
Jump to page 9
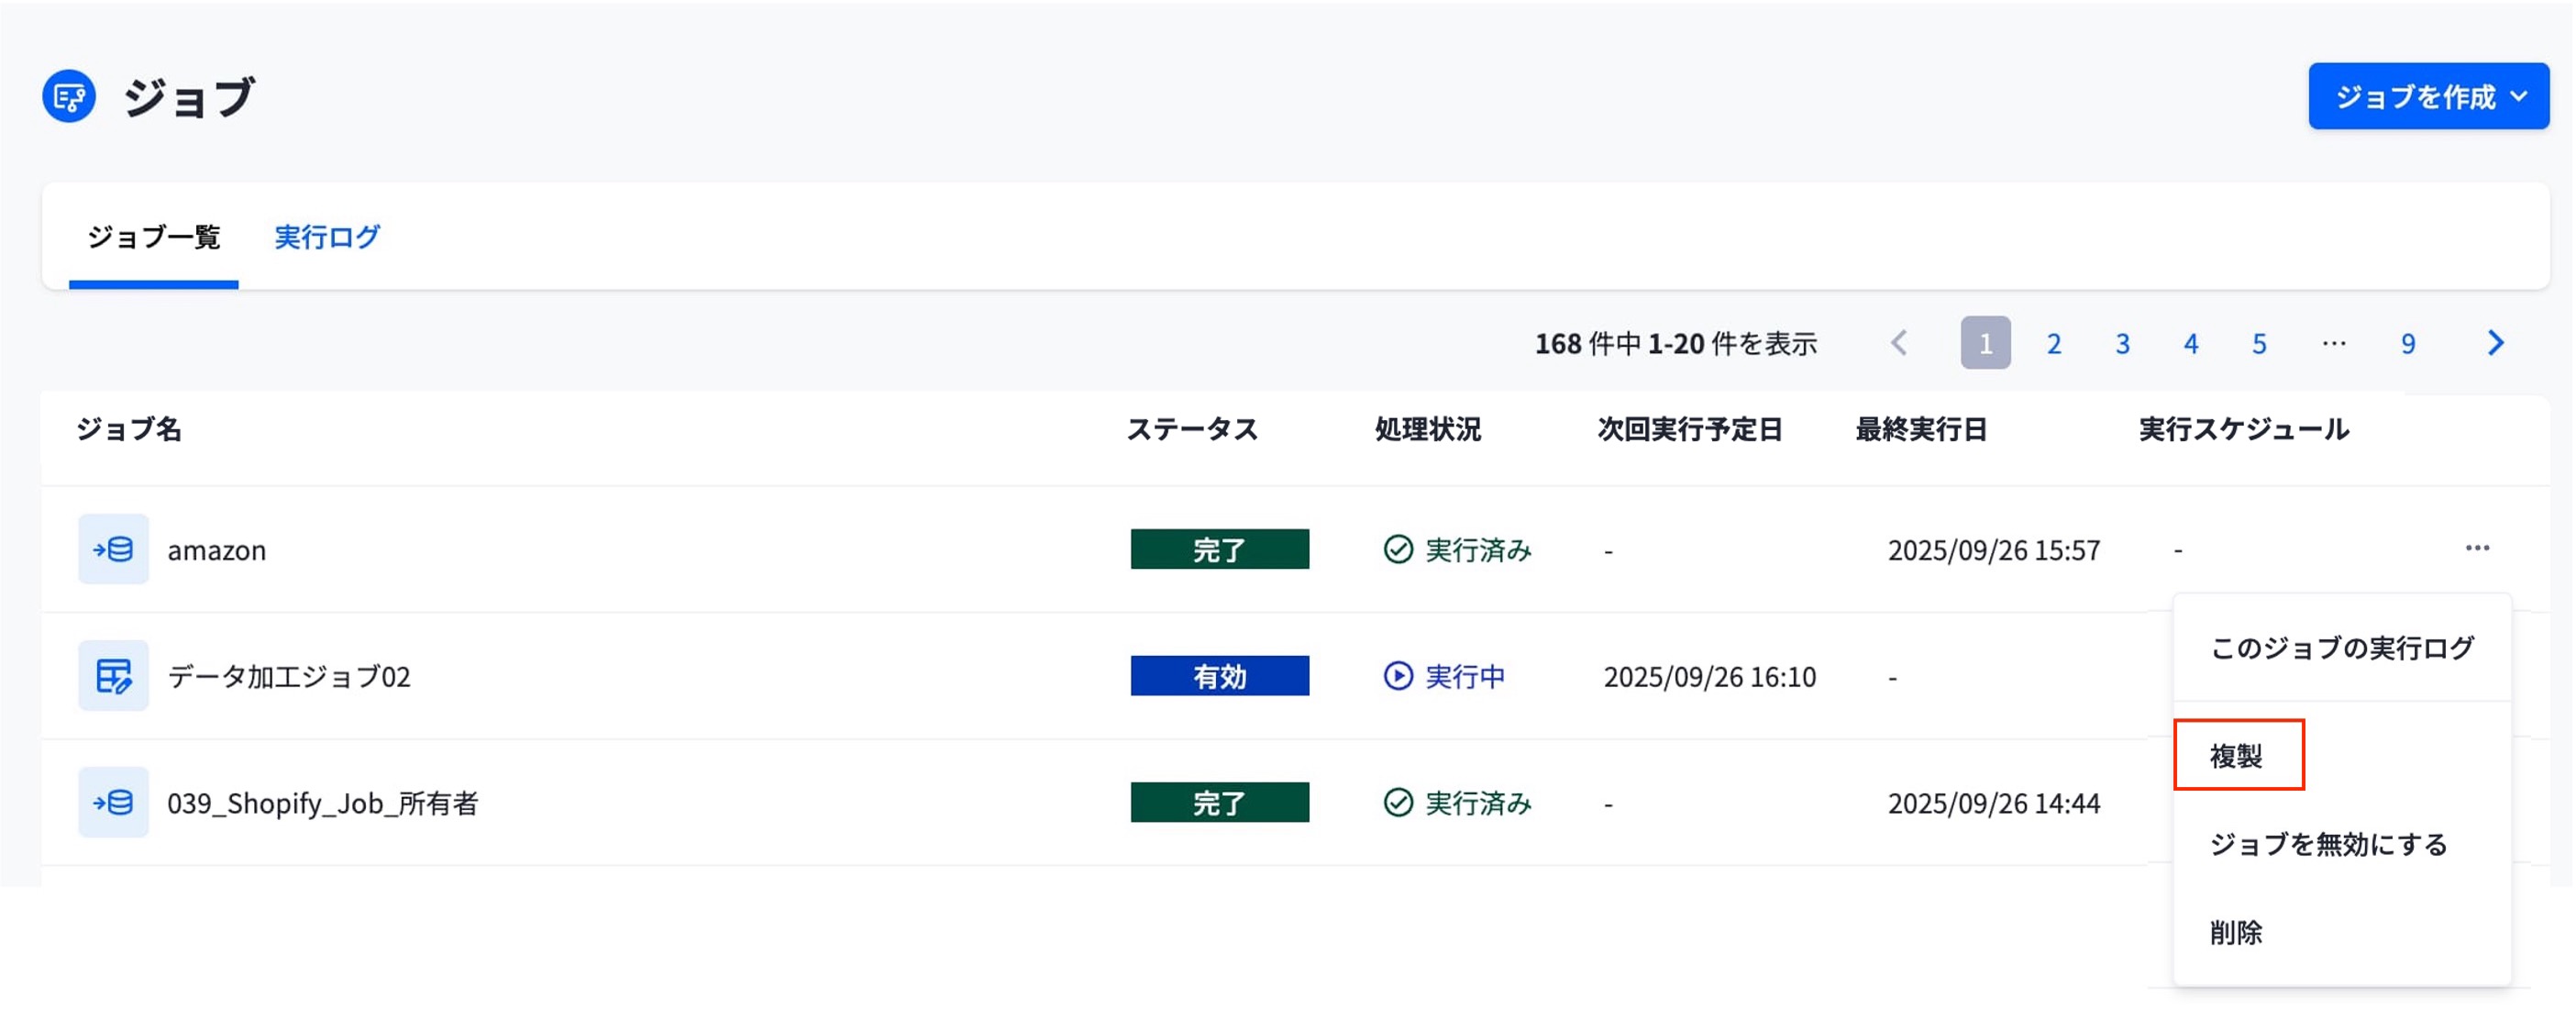point(2408,344)
